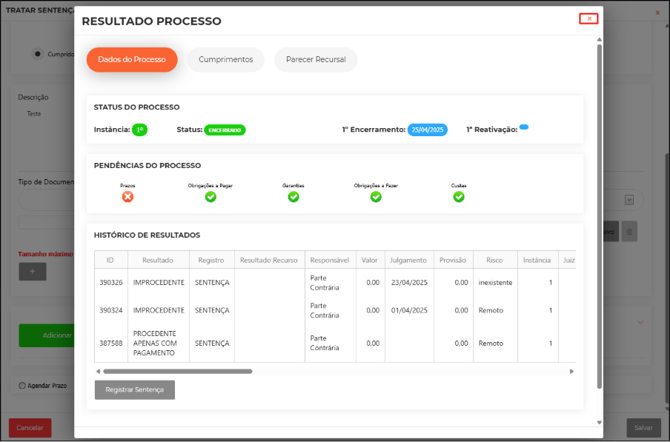
Task: Click the blue 1º Encerramento date badge
Action: click(x=427, y=130)
